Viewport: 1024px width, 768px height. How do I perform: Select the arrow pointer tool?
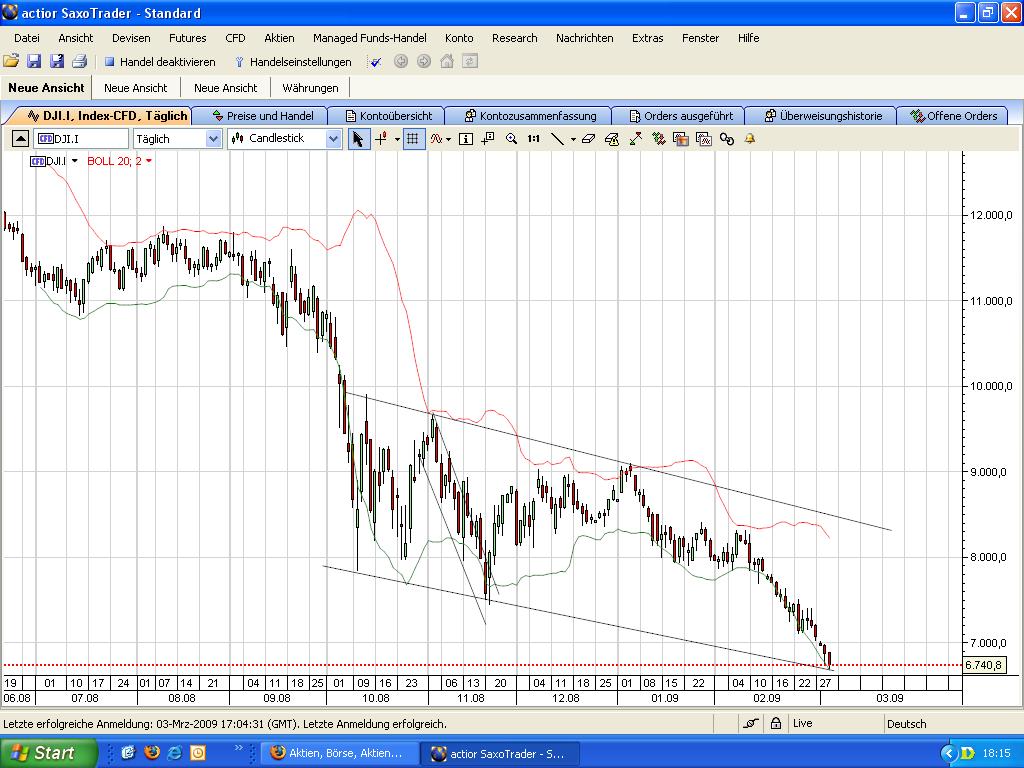pos(358,139)
